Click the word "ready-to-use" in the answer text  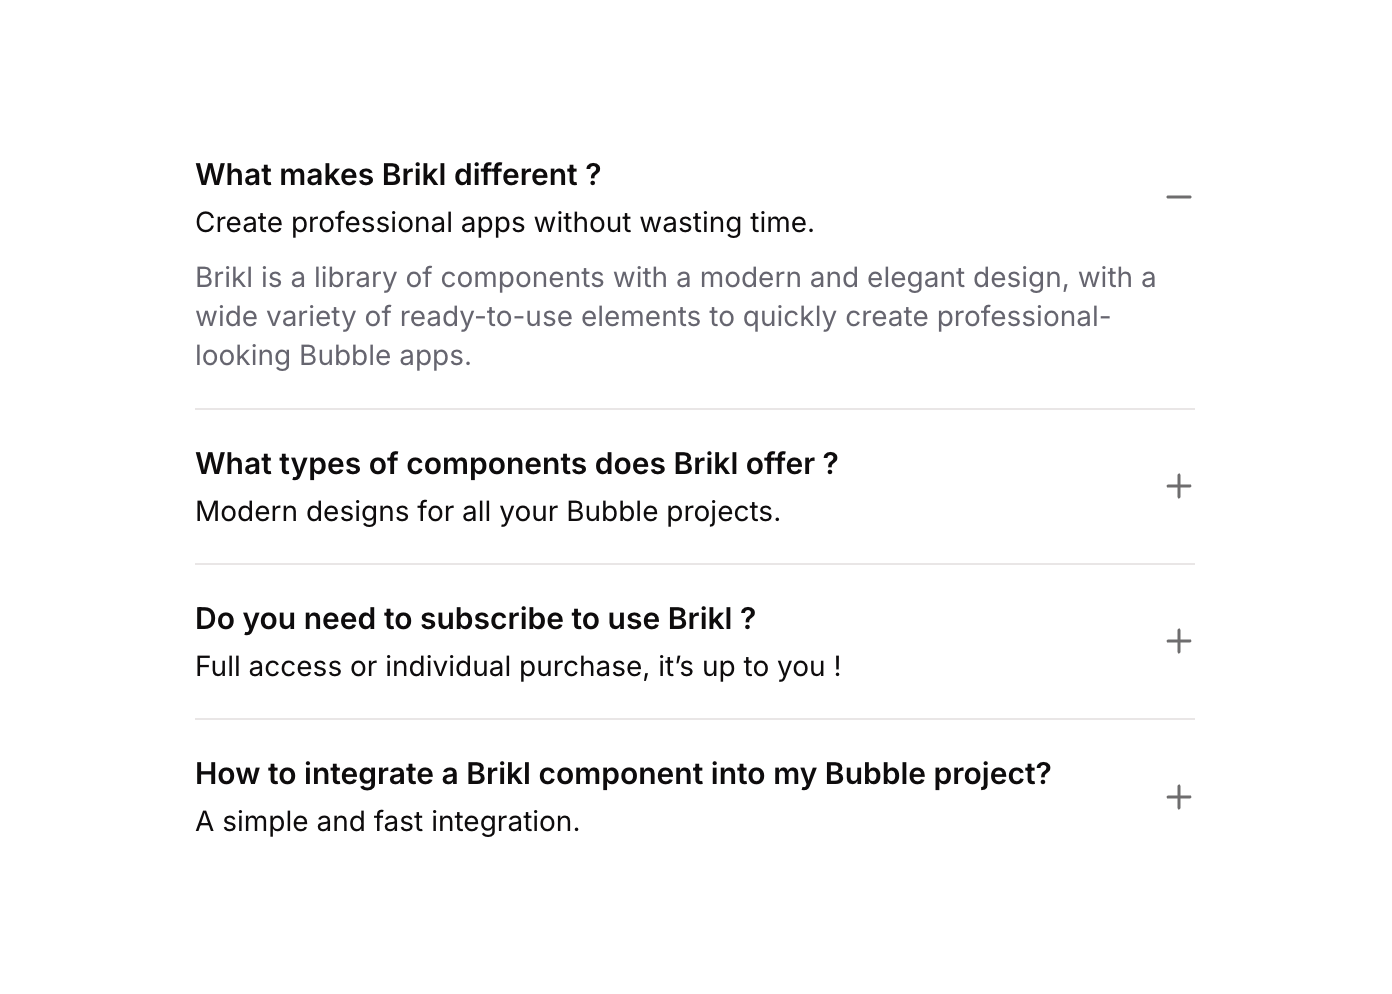coord(486,316)
